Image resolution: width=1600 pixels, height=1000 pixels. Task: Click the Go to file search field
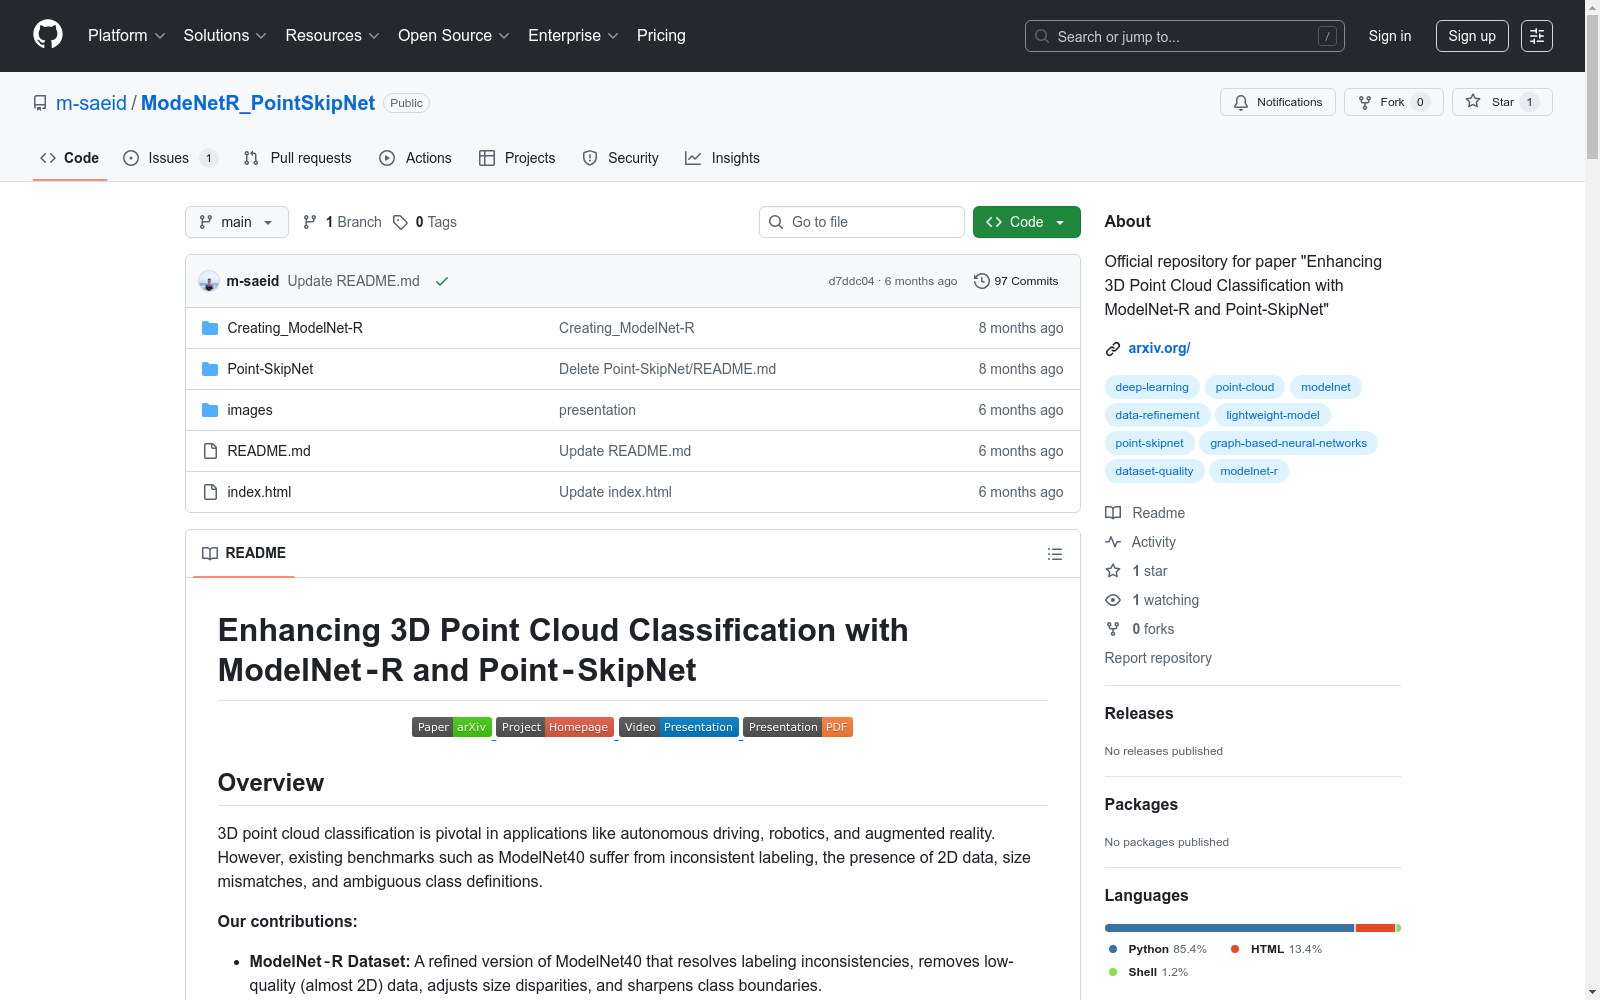pyautogui.click(x=862, y=222)
